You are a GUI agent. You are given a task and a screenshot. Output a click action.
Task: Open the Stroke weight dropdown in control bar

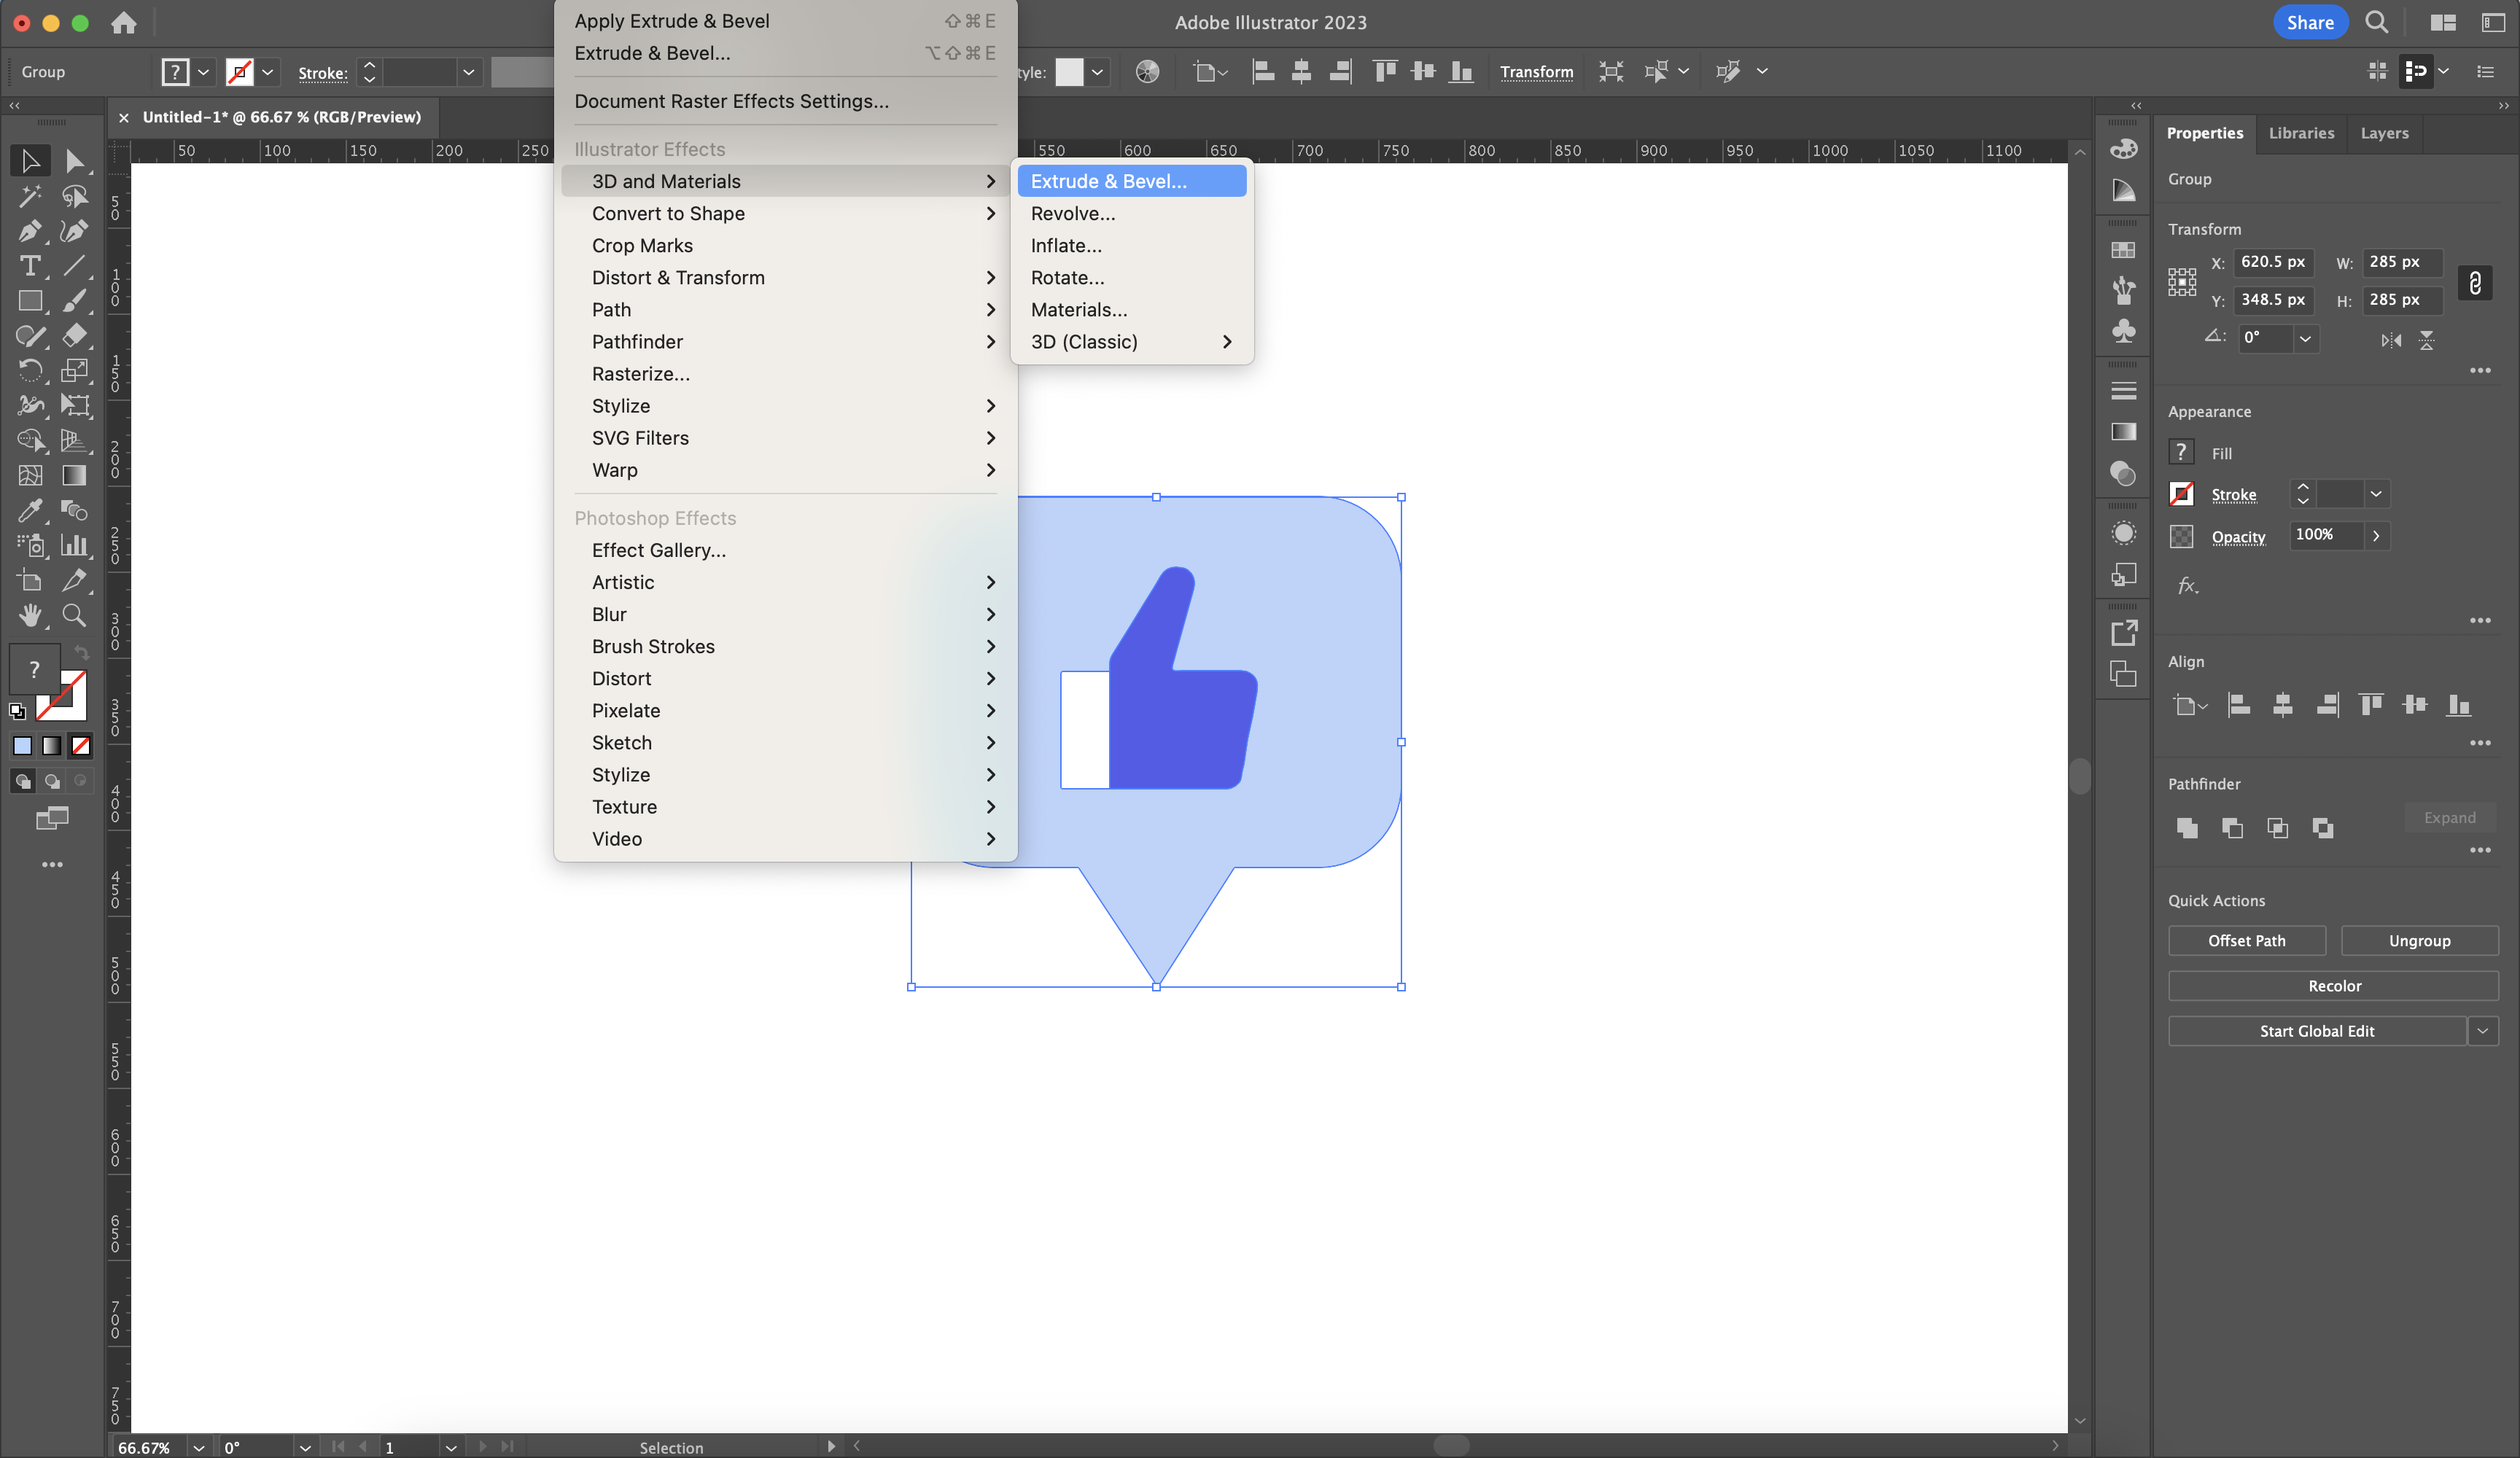click(468, 72)
